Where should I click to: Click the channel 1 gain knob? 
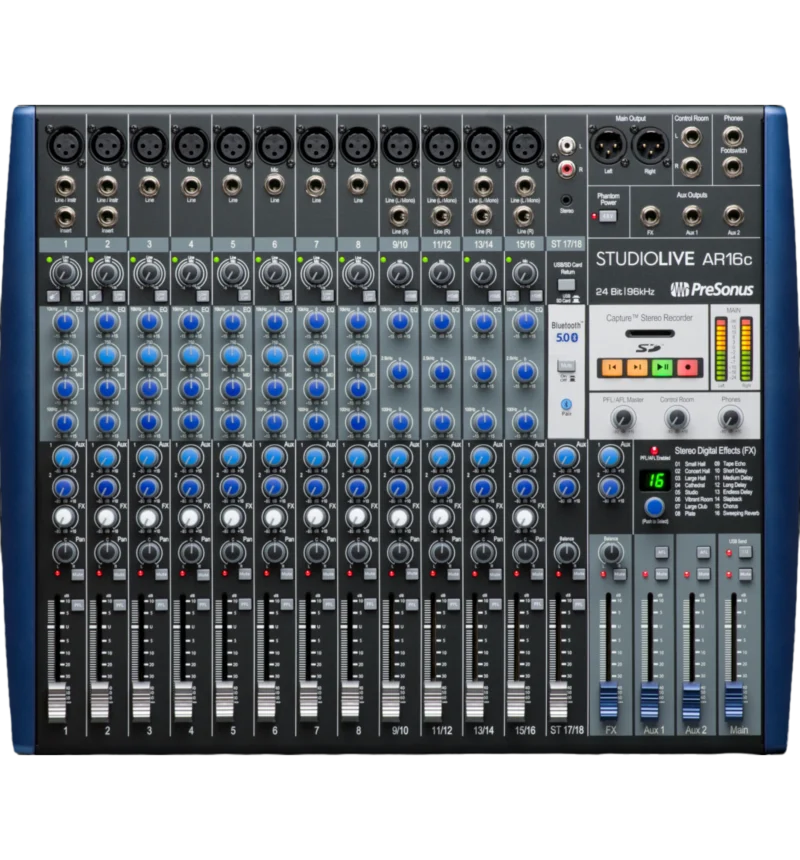[65, 273]
